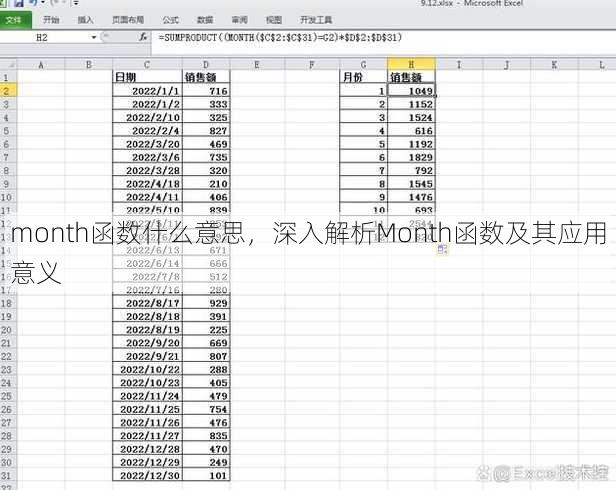Select the date cell 2022/4/18

[147, 184]
